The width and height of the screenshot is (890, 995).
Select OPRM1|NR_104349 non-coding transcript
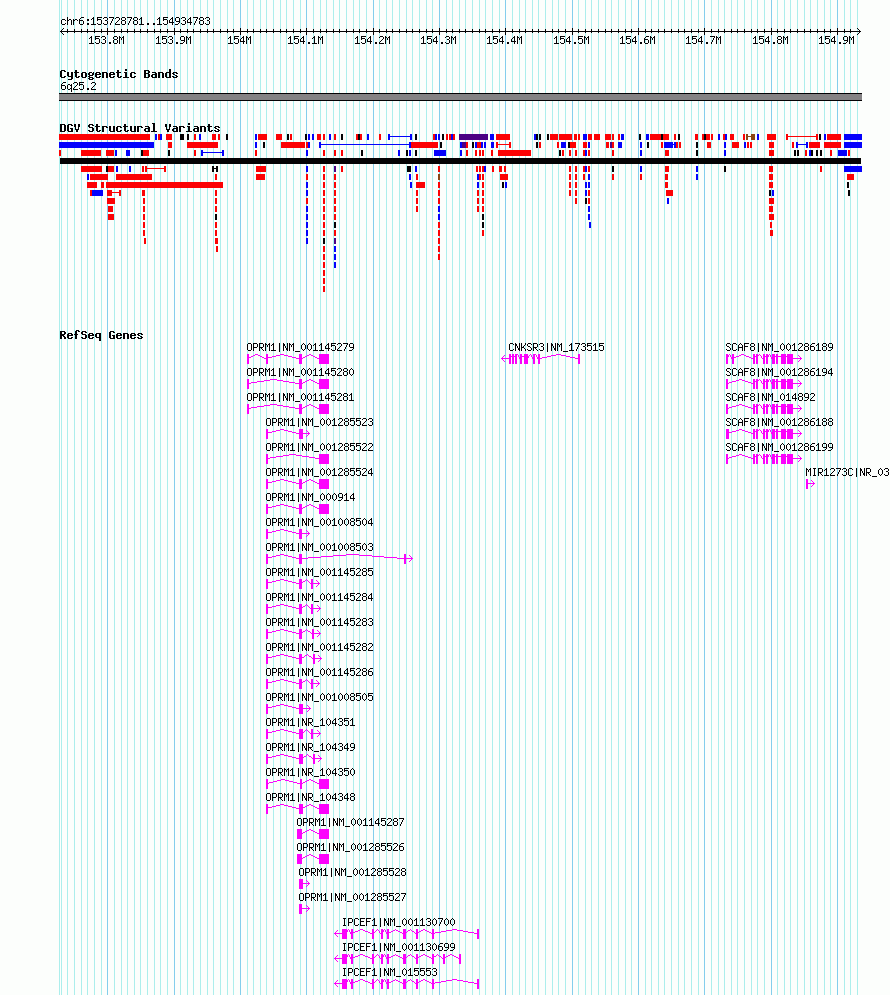310,747
